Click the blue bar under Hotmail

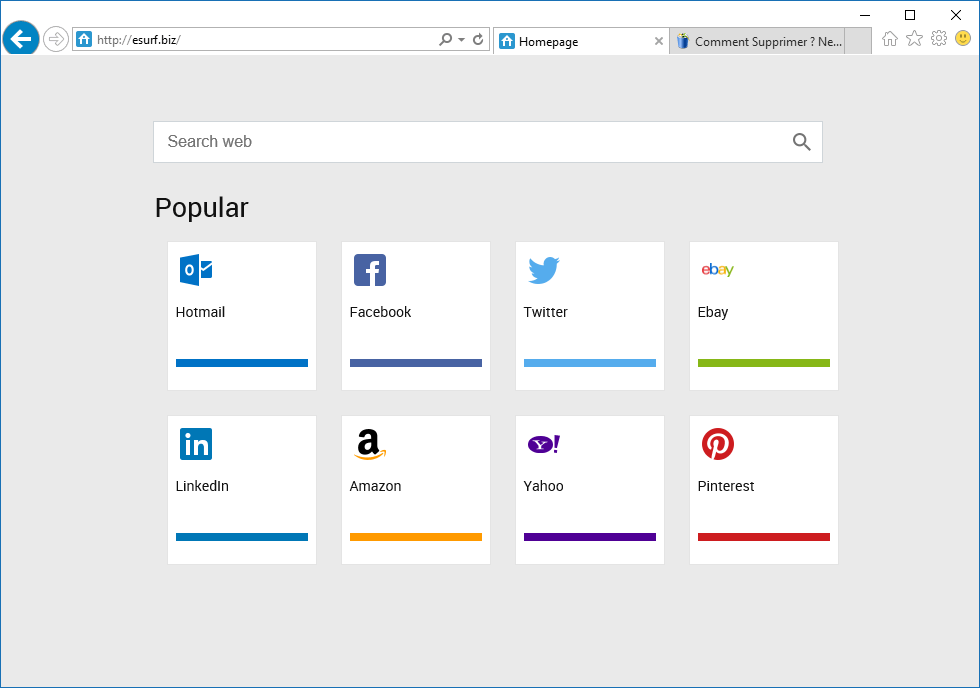pos(242,363)
